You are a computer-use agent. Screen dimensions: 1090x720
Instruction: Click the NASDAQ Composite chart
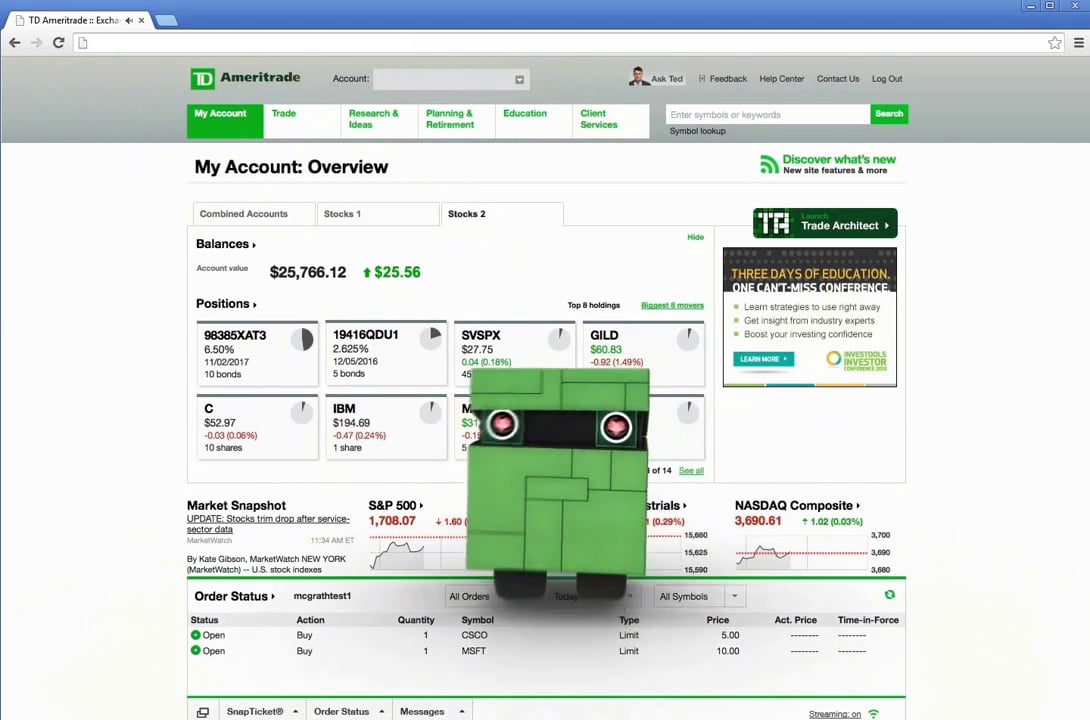tap(802, 553)
